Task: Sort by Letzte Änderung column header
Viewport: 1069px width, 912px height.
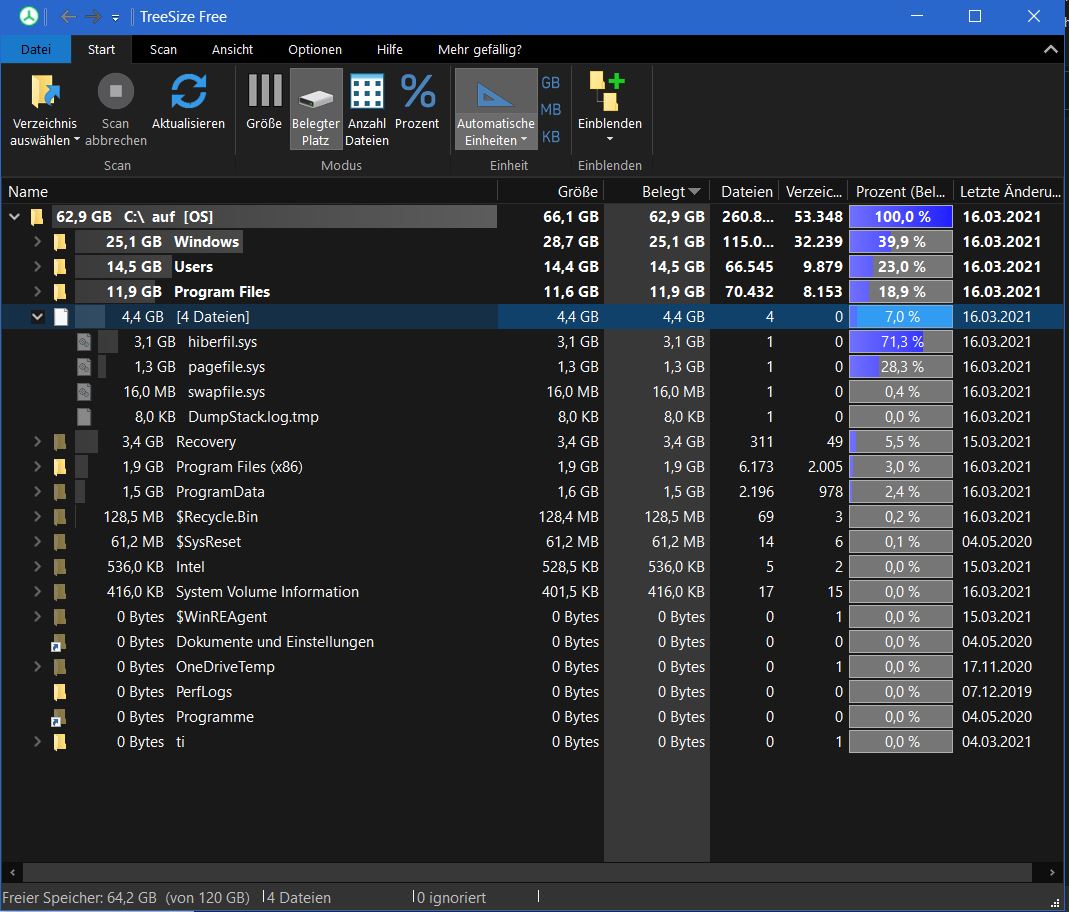Action: click(1010, 192)
